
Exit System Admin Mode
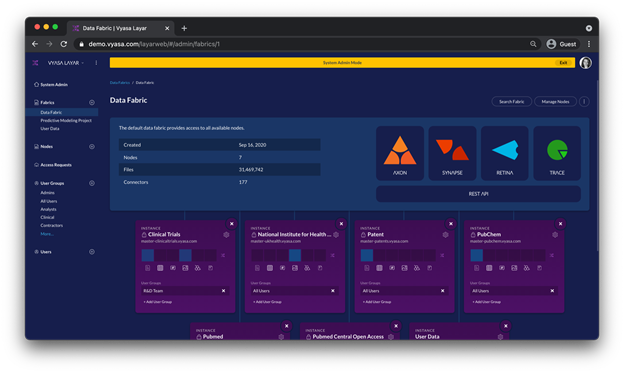click(563, 63)
